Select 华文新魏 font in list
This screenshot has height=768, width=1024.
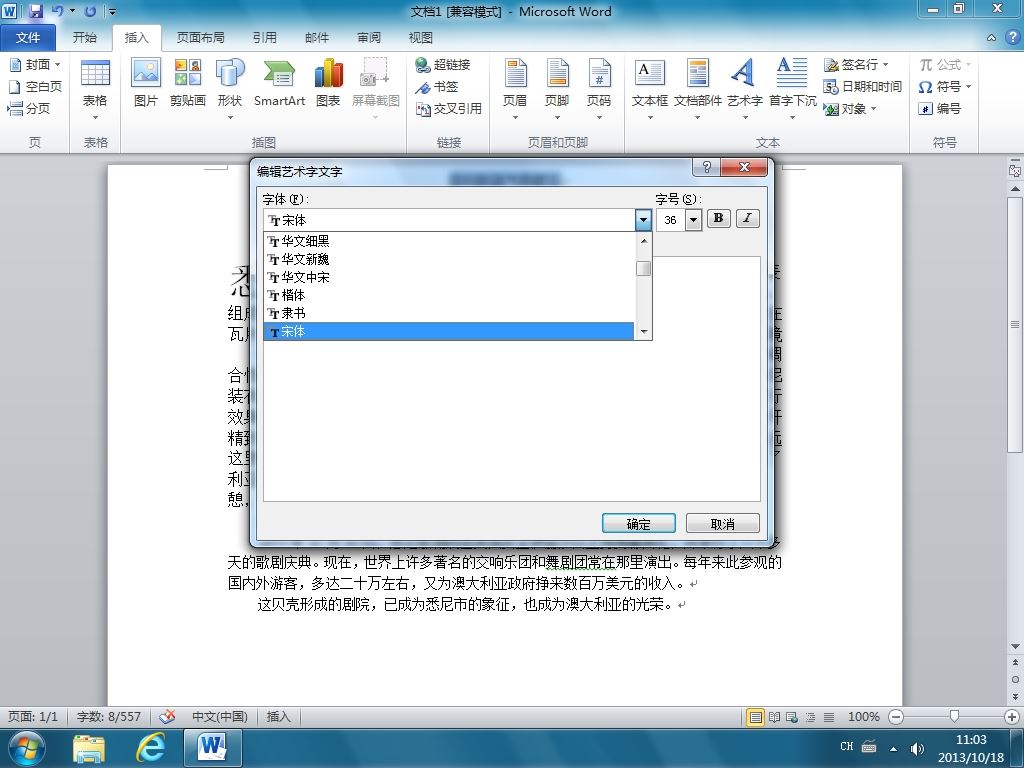pos(449,259)
